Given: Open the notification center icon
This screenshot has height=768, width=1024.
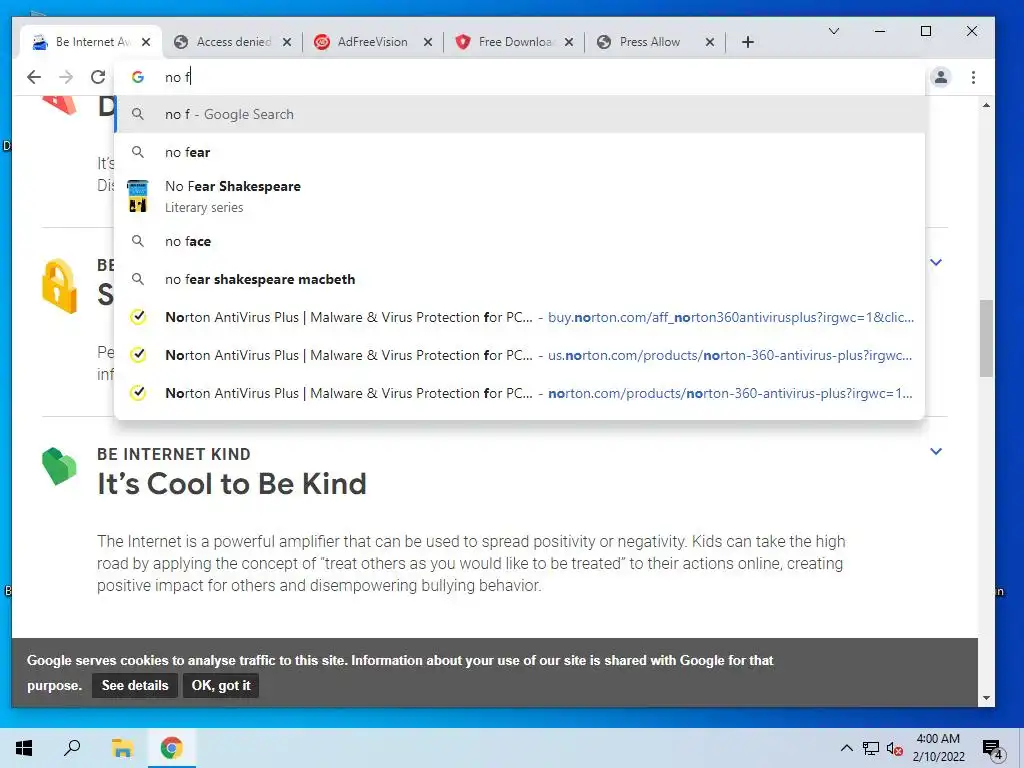Looking at the screenshot, I should [x=993, y=748].
